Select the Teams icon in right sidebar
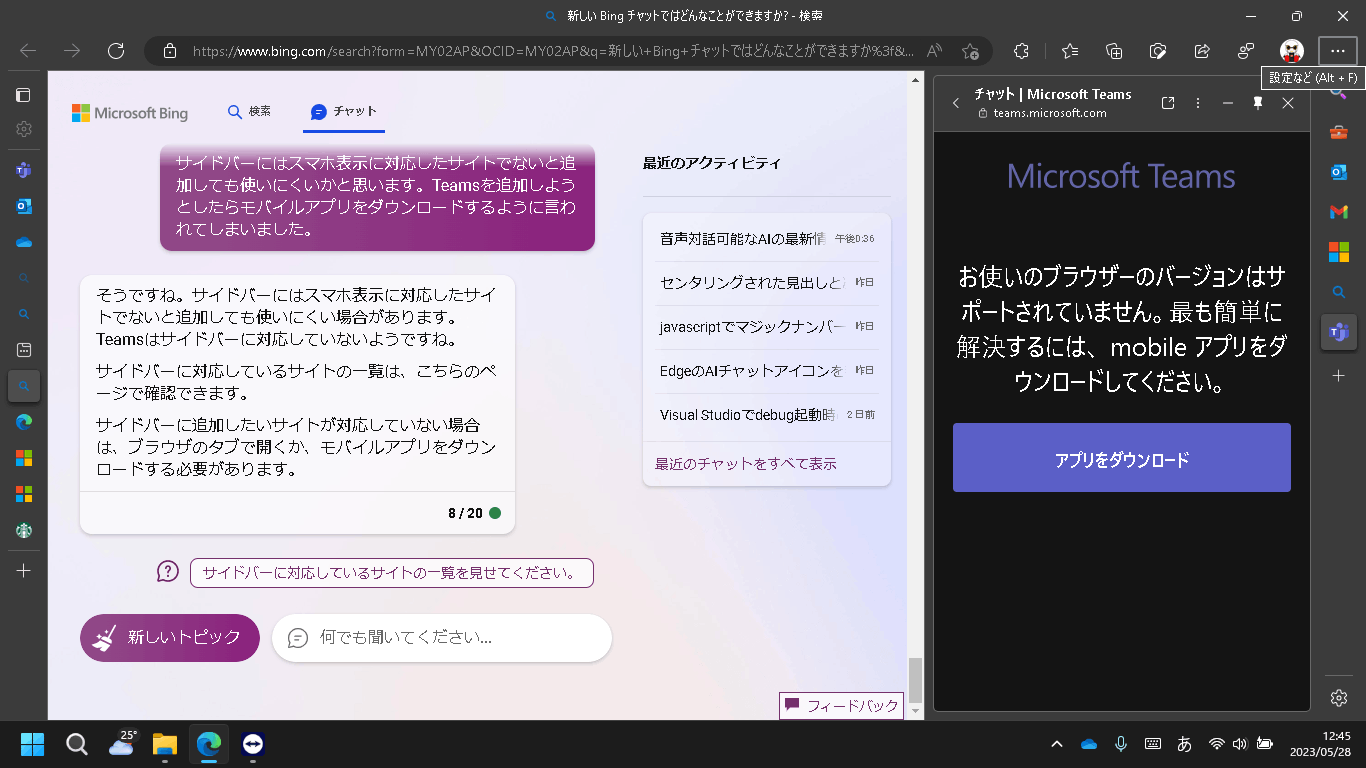The image size is (1366, 768). tap(1338, 332)
